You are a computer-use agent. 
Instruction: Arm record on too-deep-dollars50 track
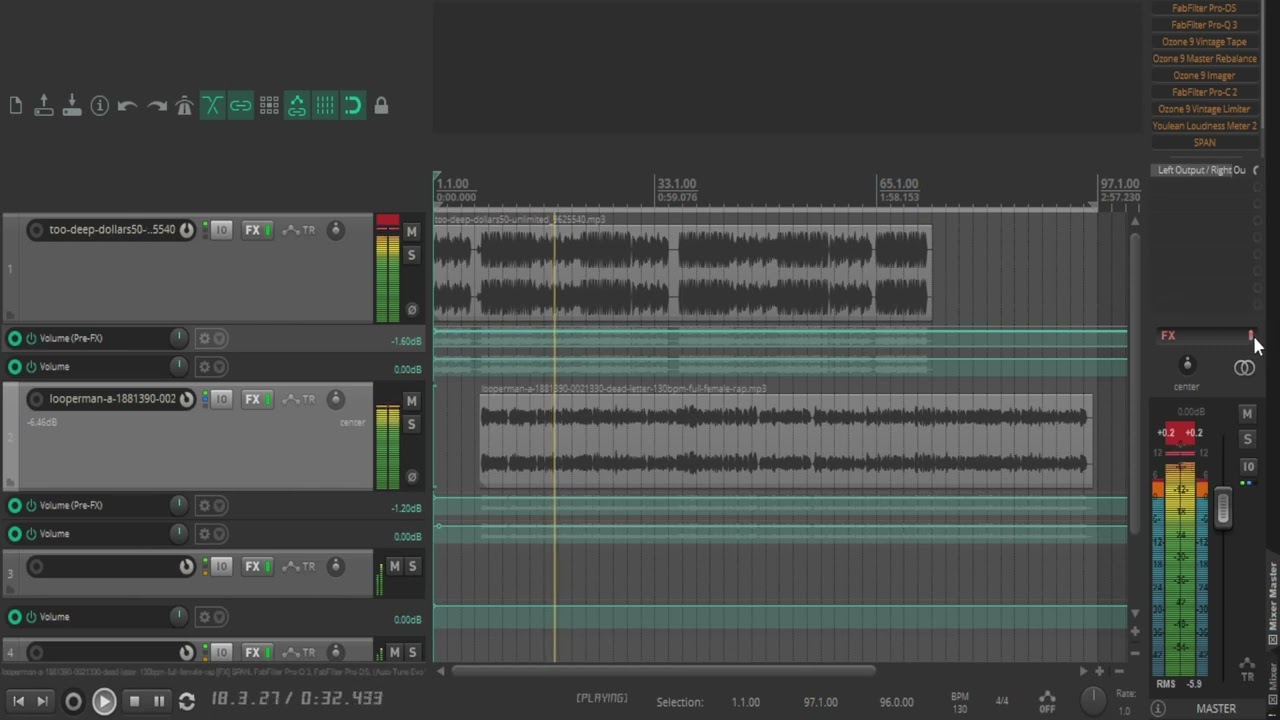click(36, 230)
